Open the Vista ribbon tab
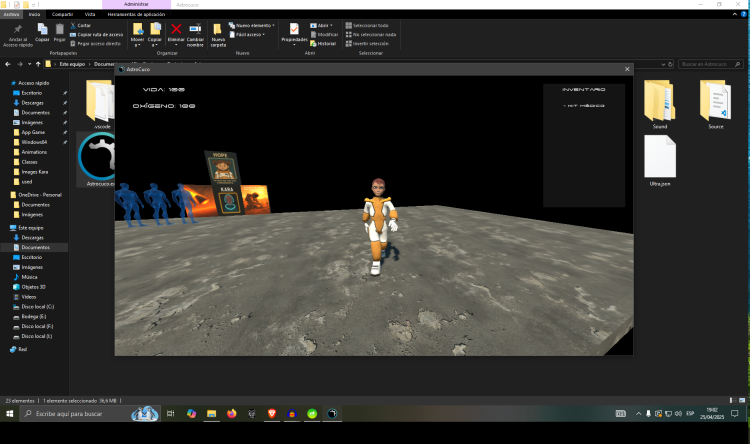The width and height of the screenshot is (750, 444). [x=90, y=15]
